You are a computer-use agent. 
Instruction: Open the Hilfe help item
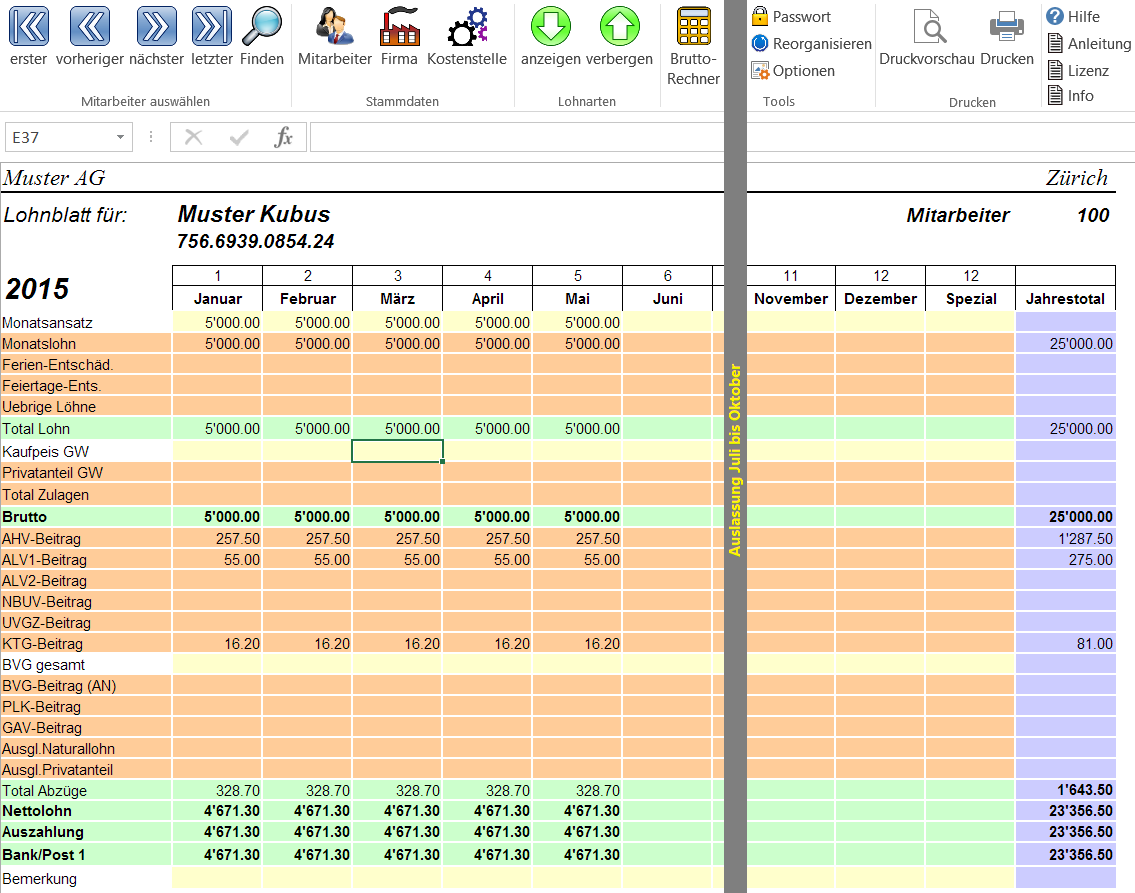(x=1073, y=17)
